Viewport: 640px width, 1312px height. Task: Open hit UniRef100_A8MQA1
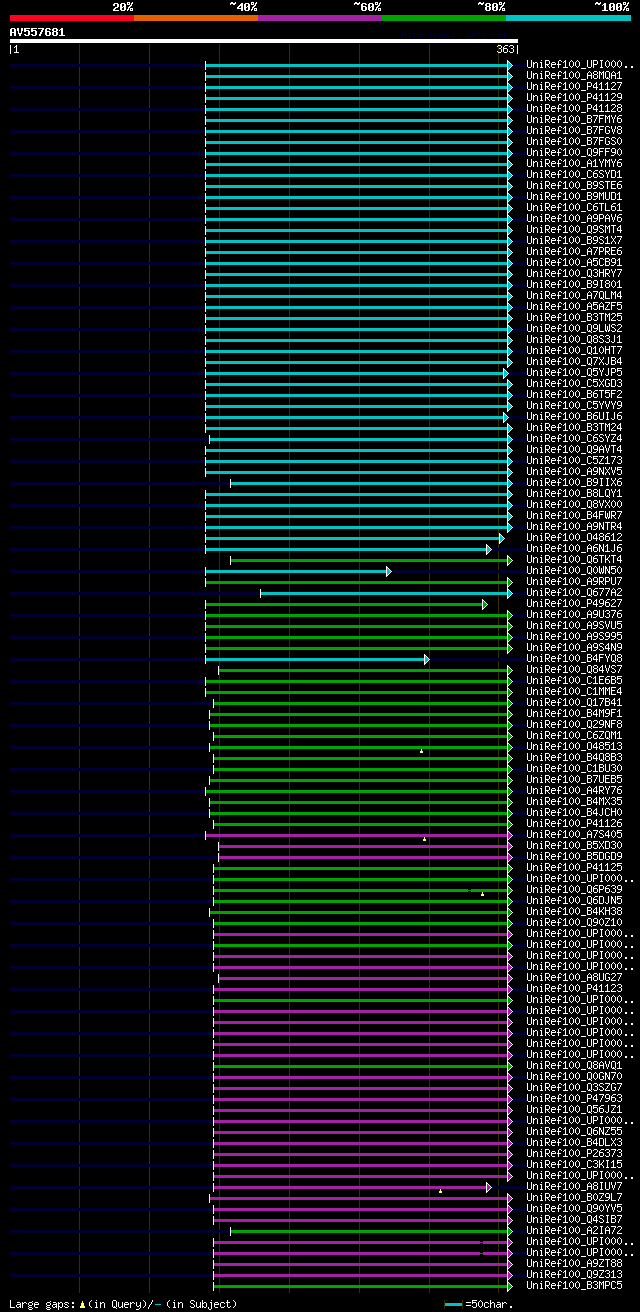(574, 76)
